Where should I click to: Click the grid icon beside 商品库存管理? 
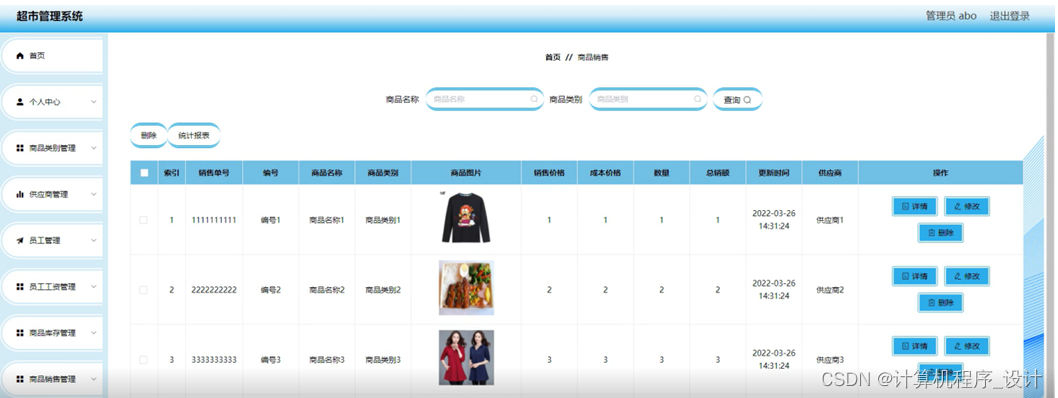(x=20, y=333)
